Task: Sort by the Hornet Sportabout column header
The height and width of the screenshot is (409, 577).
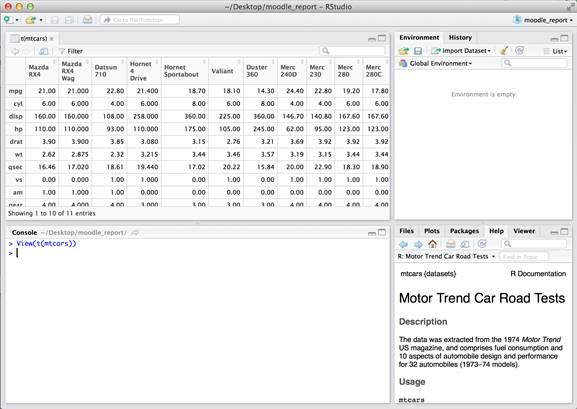Action: tap(185, 71)
